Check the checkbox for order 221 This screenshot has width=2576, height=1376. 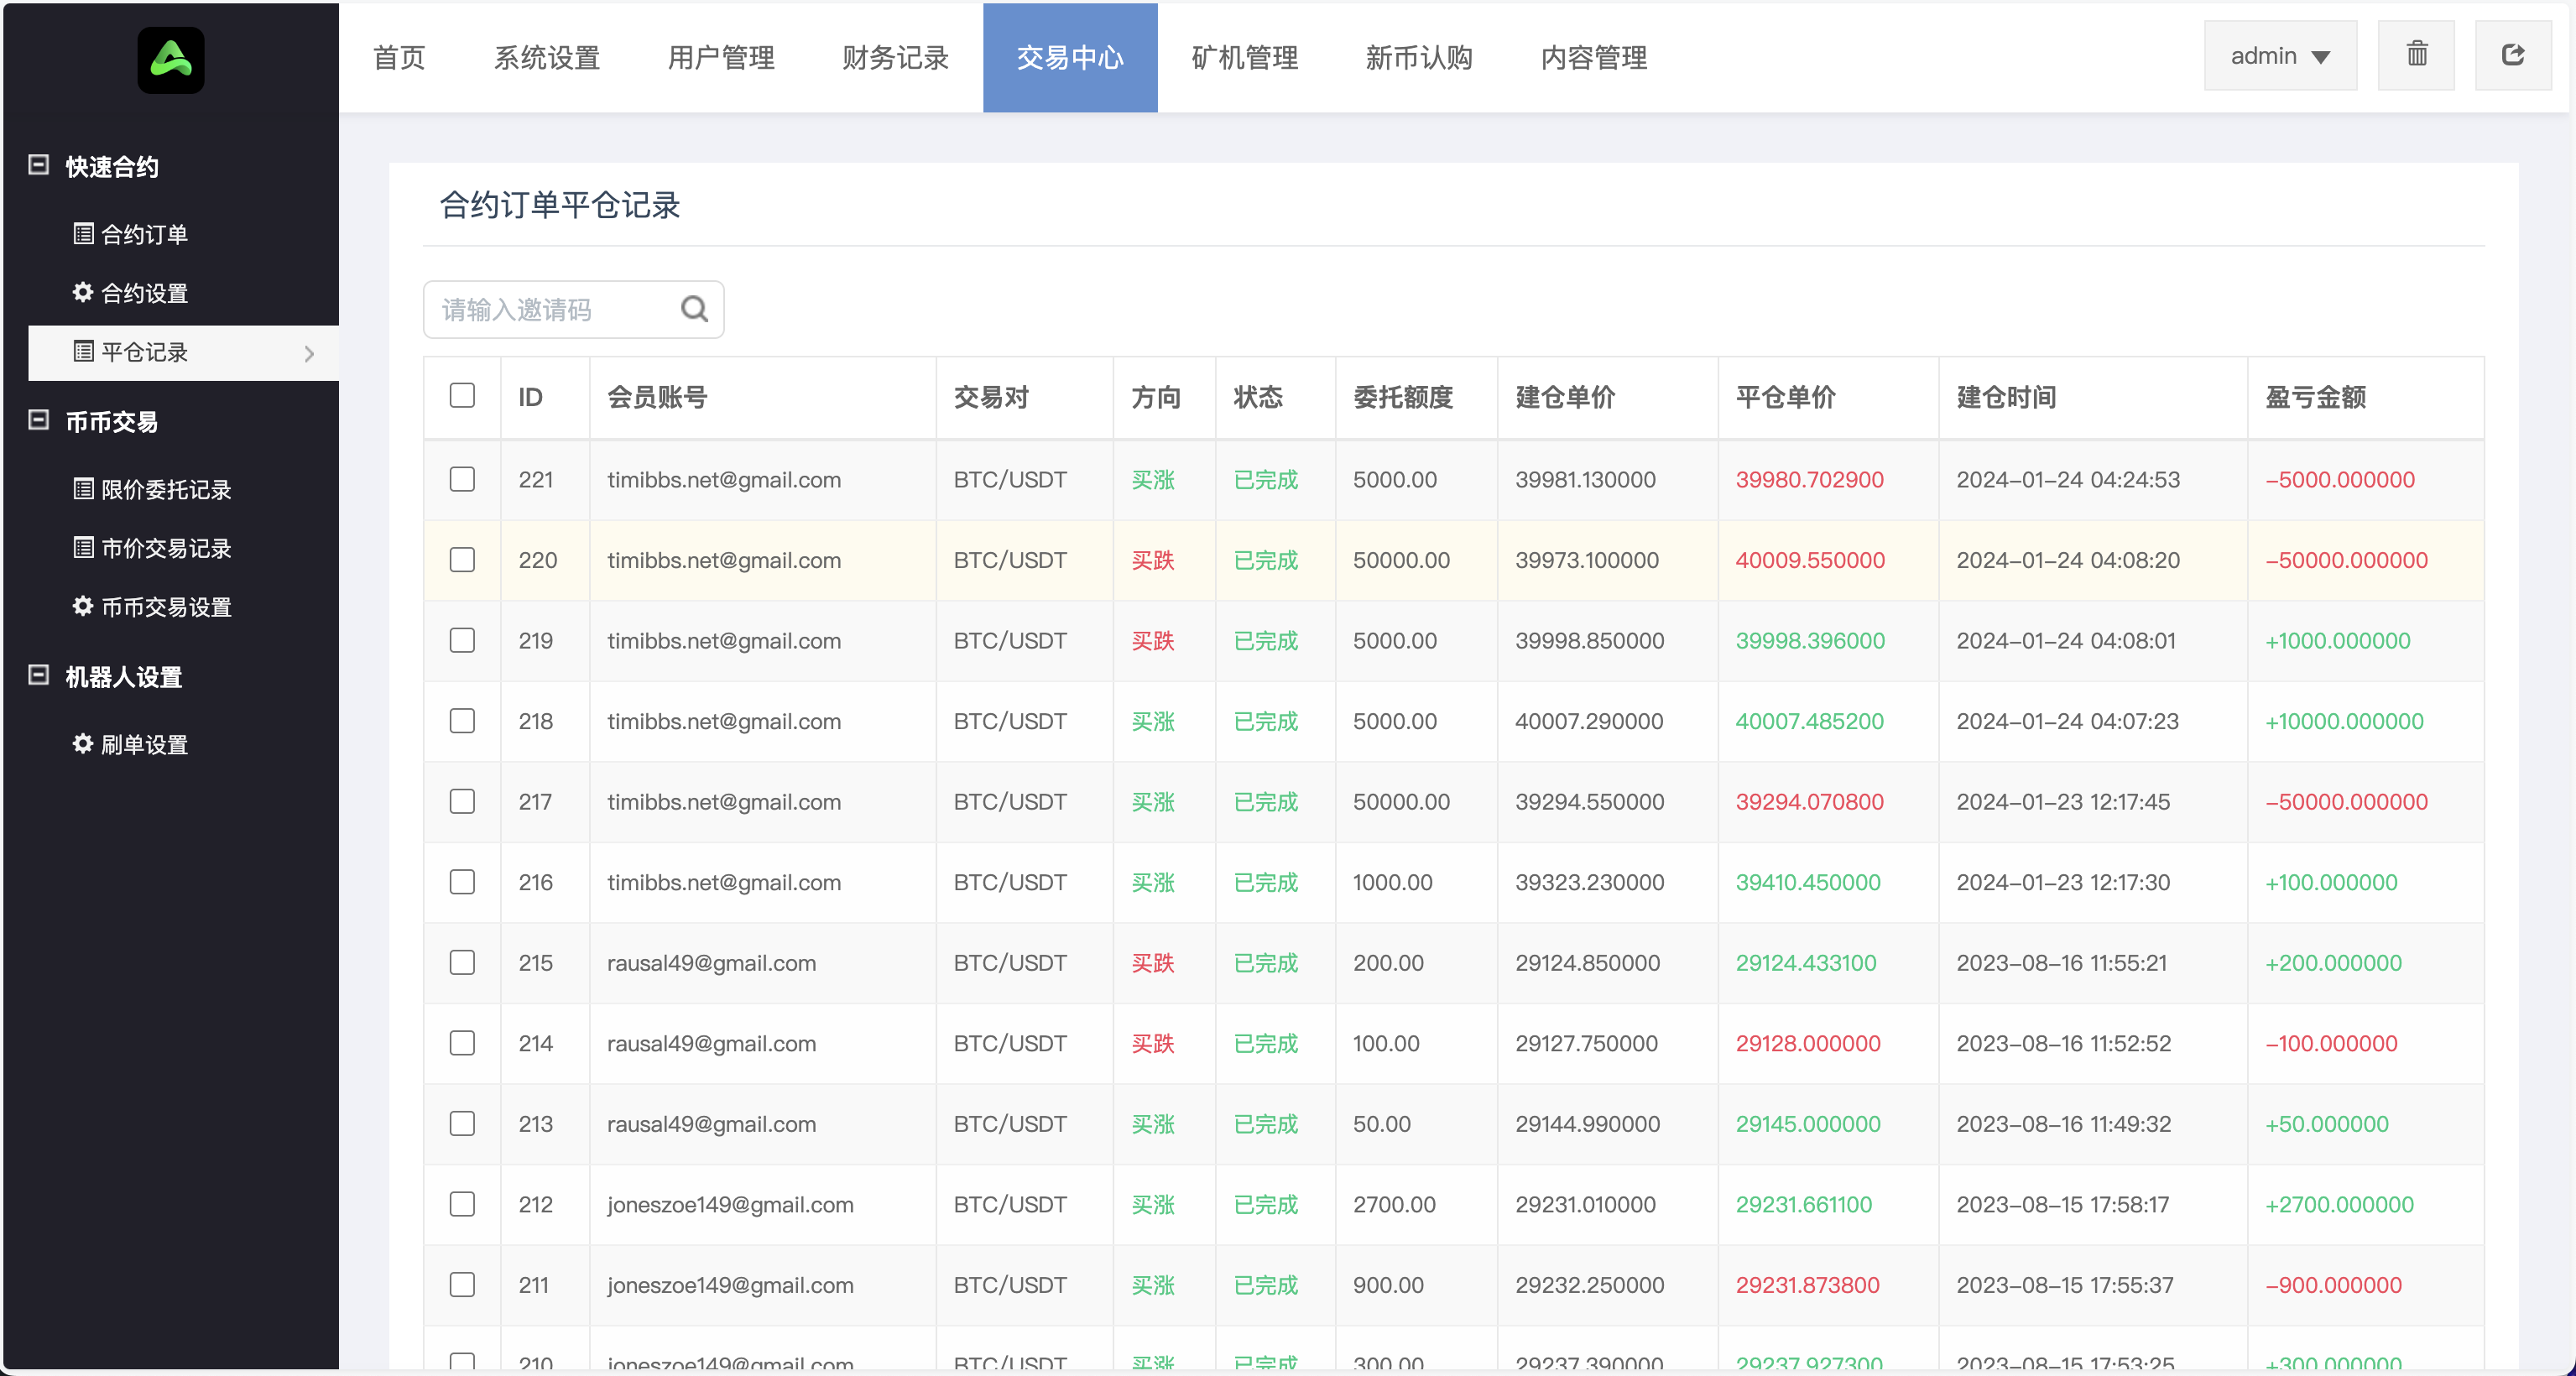pos(462,480)
